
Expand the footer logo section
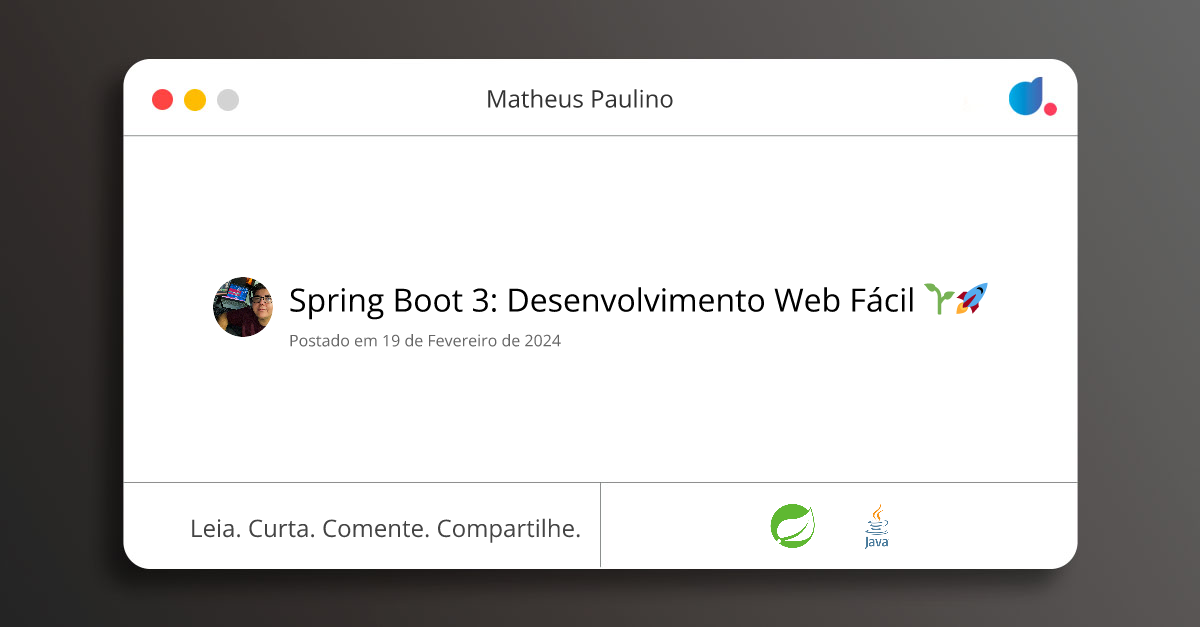(838, 524)
